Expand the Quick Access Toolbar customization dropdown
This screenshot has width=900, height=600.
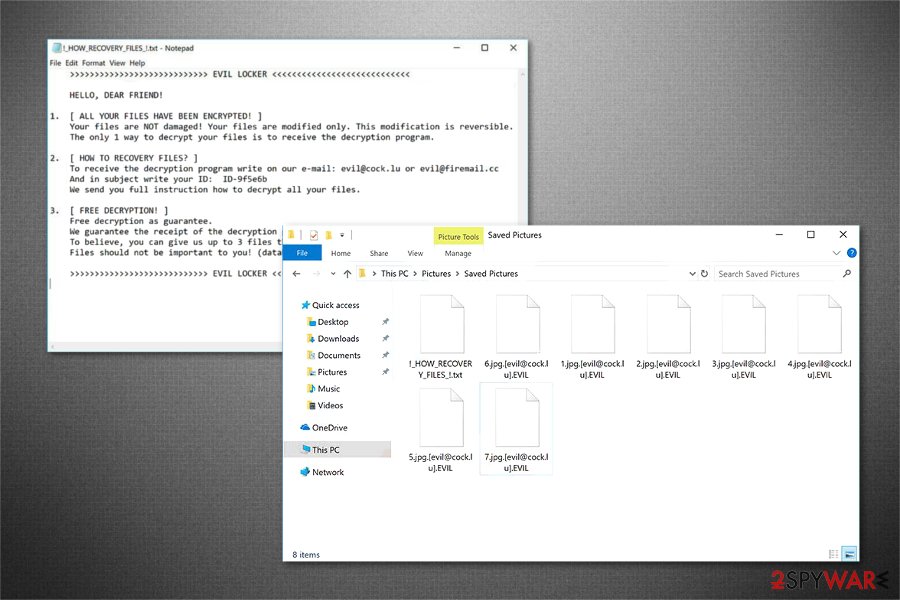[x=343, y=235]
